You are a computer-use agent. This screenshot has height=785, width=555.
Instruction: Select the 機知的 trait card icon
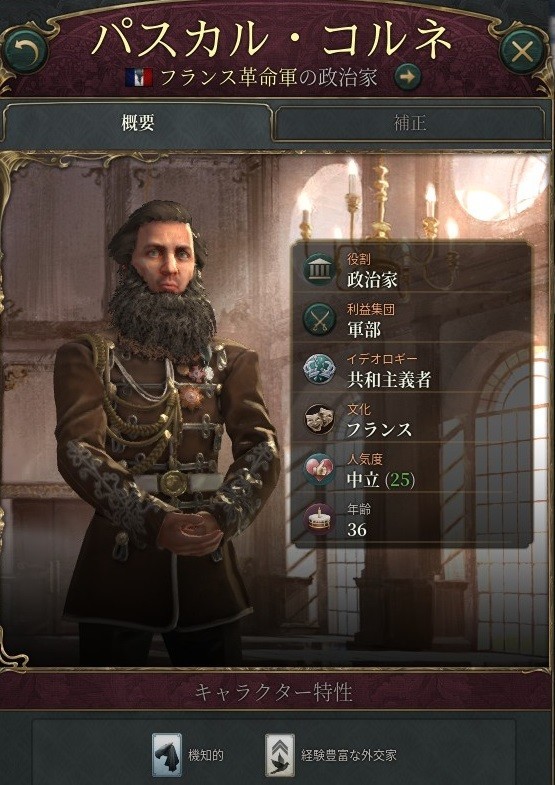167,755
